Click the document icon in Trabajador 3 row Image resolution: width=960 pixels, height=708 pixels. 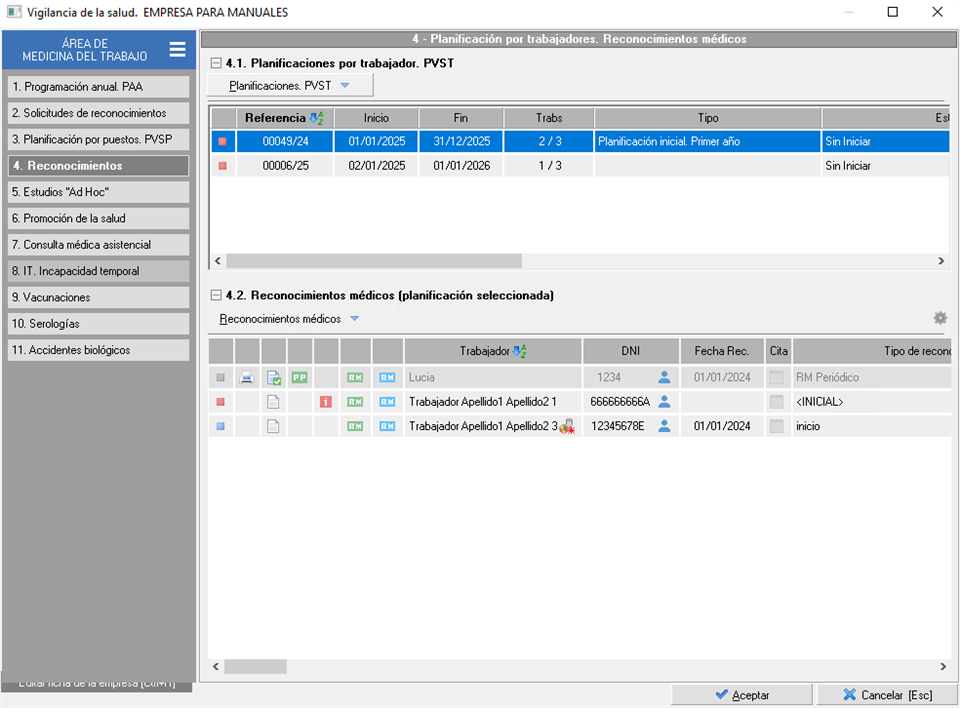[x=273, y=426]
